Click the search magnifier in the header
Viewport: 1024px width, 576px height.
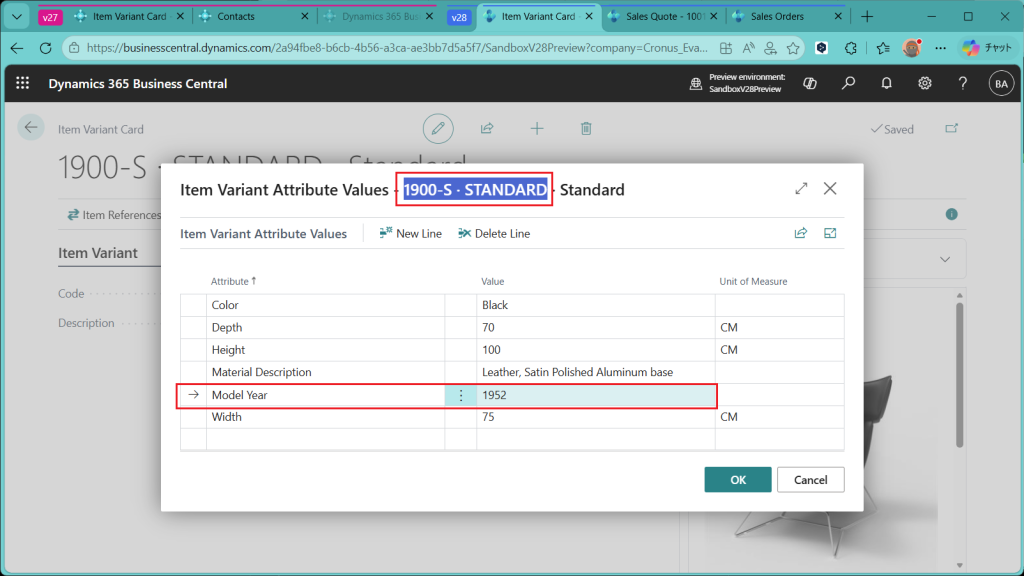coord(848,84)
